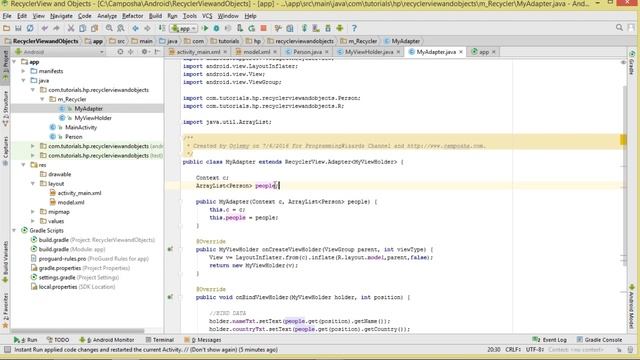The image size is (640, 360).
Task: Click the Redo arrow icon
Action: (56, 28)
